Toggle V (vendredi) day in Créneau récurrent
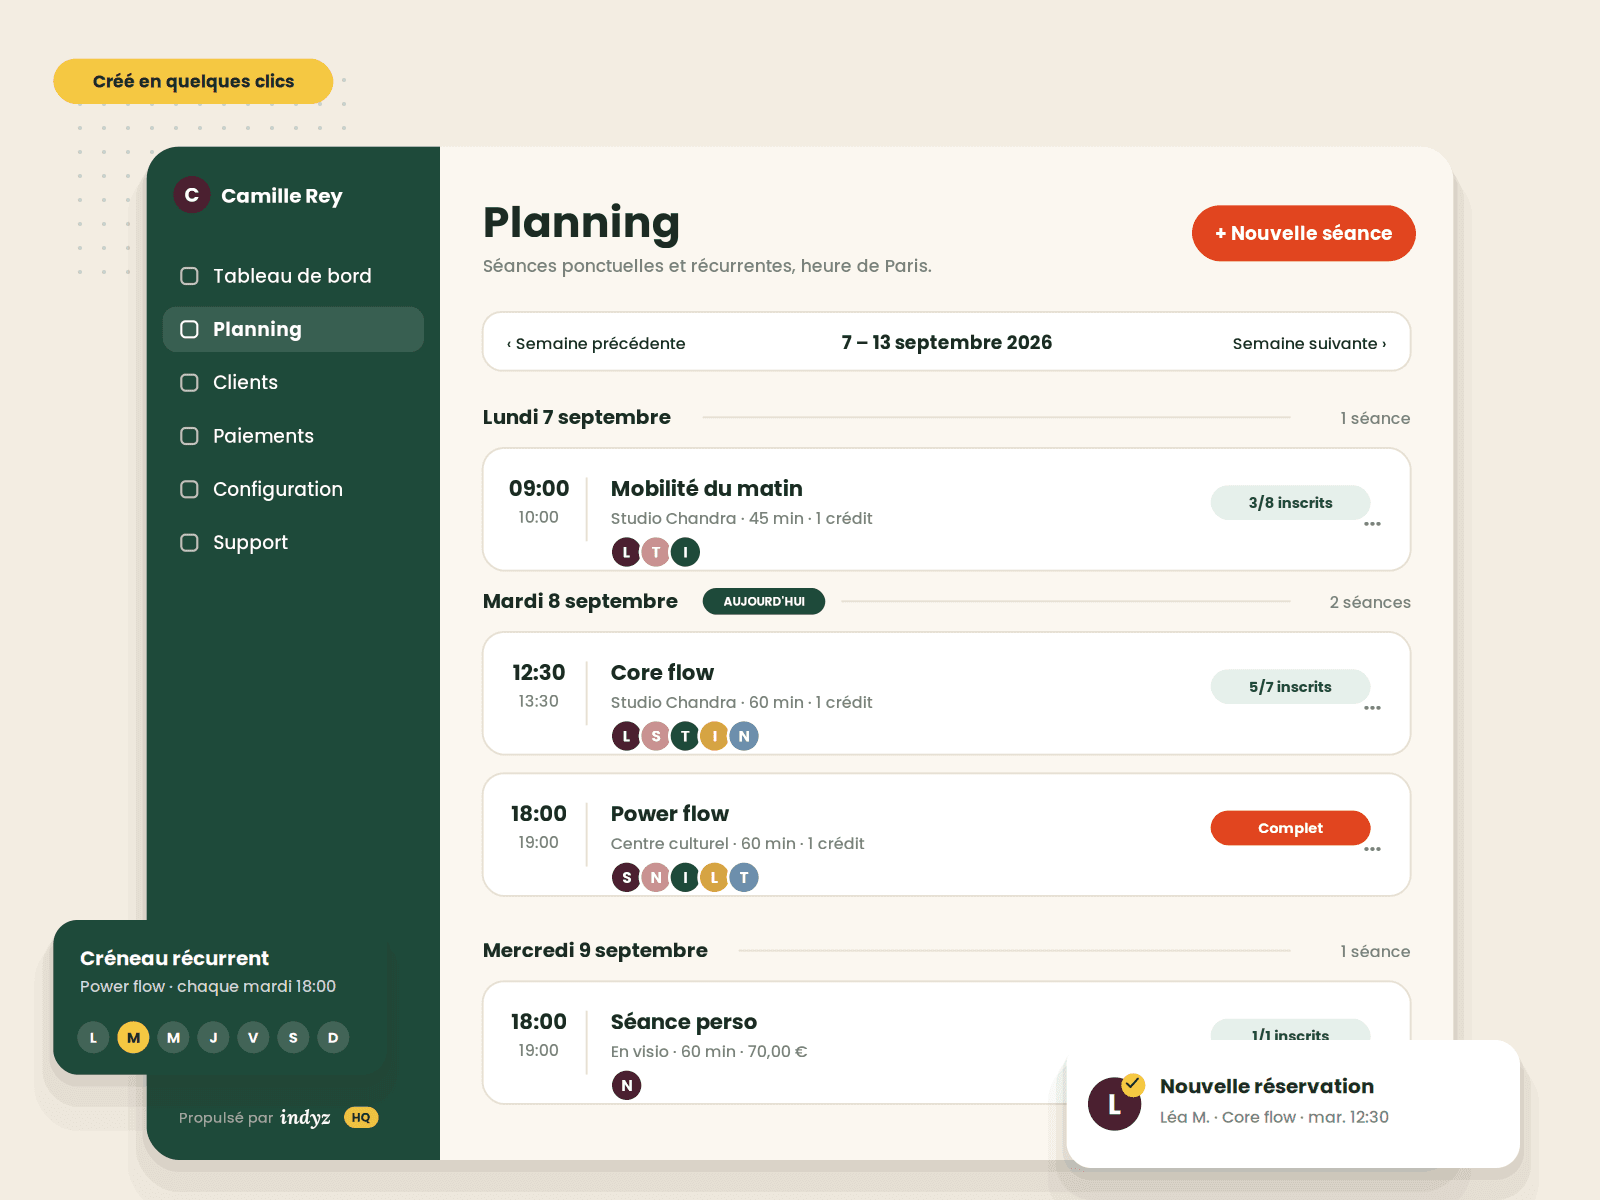 pos(253,1037)
